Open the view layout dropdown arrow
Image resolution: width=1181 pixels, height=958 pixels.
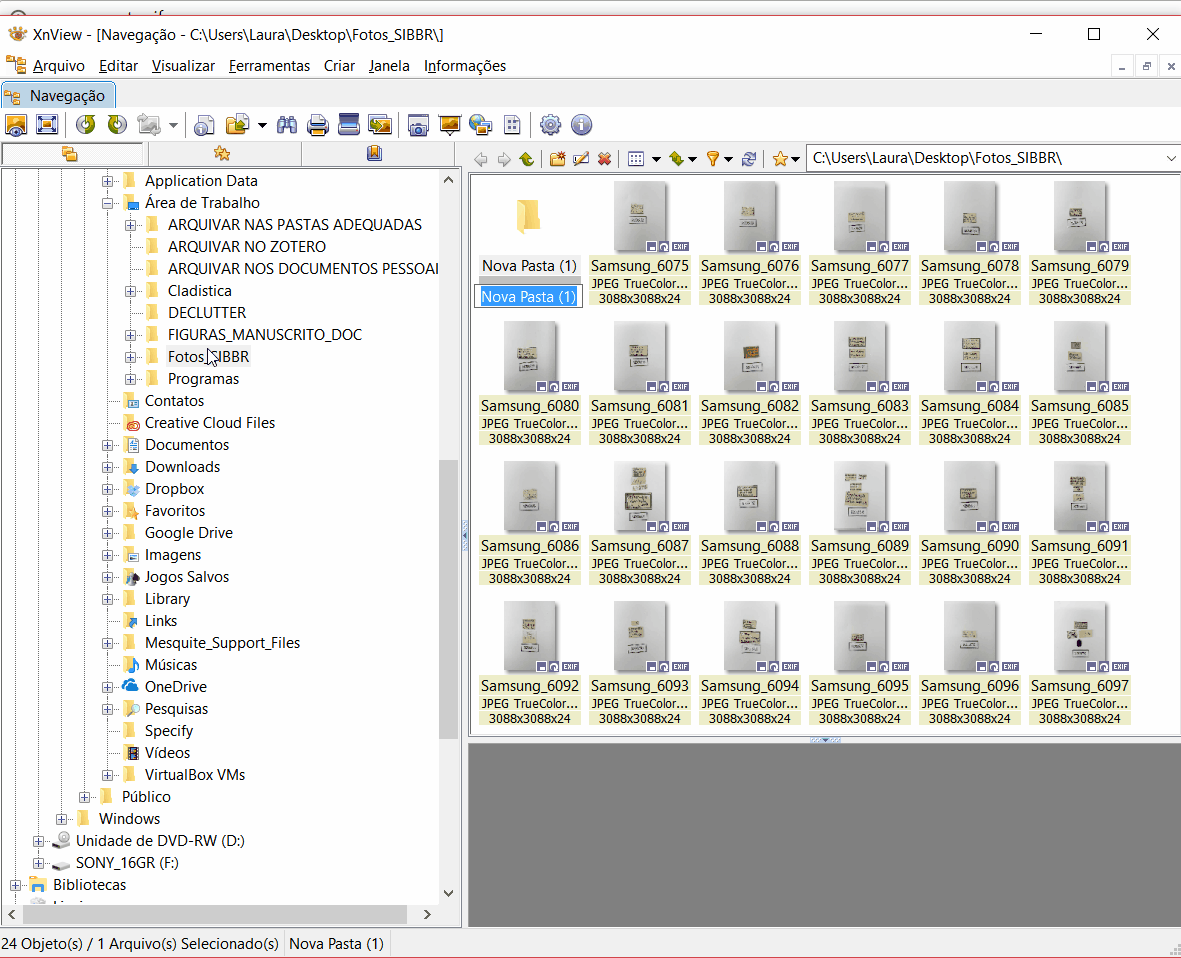tap(656, 159)
